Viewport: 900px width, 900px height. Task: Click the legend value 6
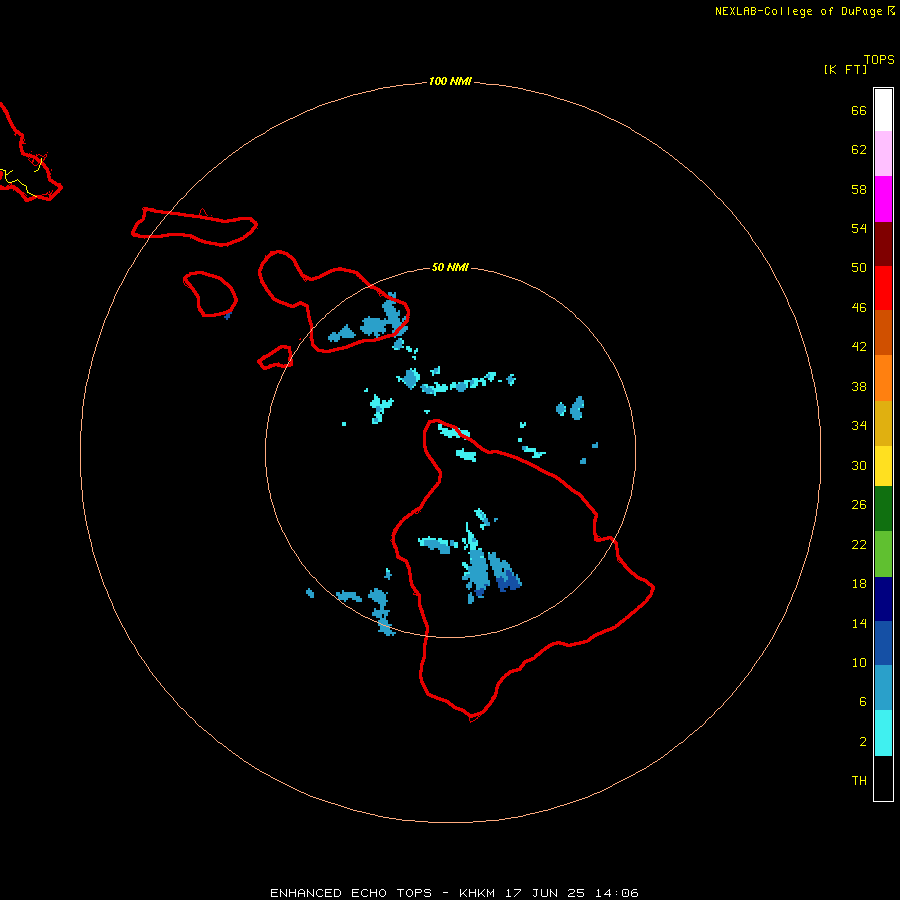click(x=862, y=702)
